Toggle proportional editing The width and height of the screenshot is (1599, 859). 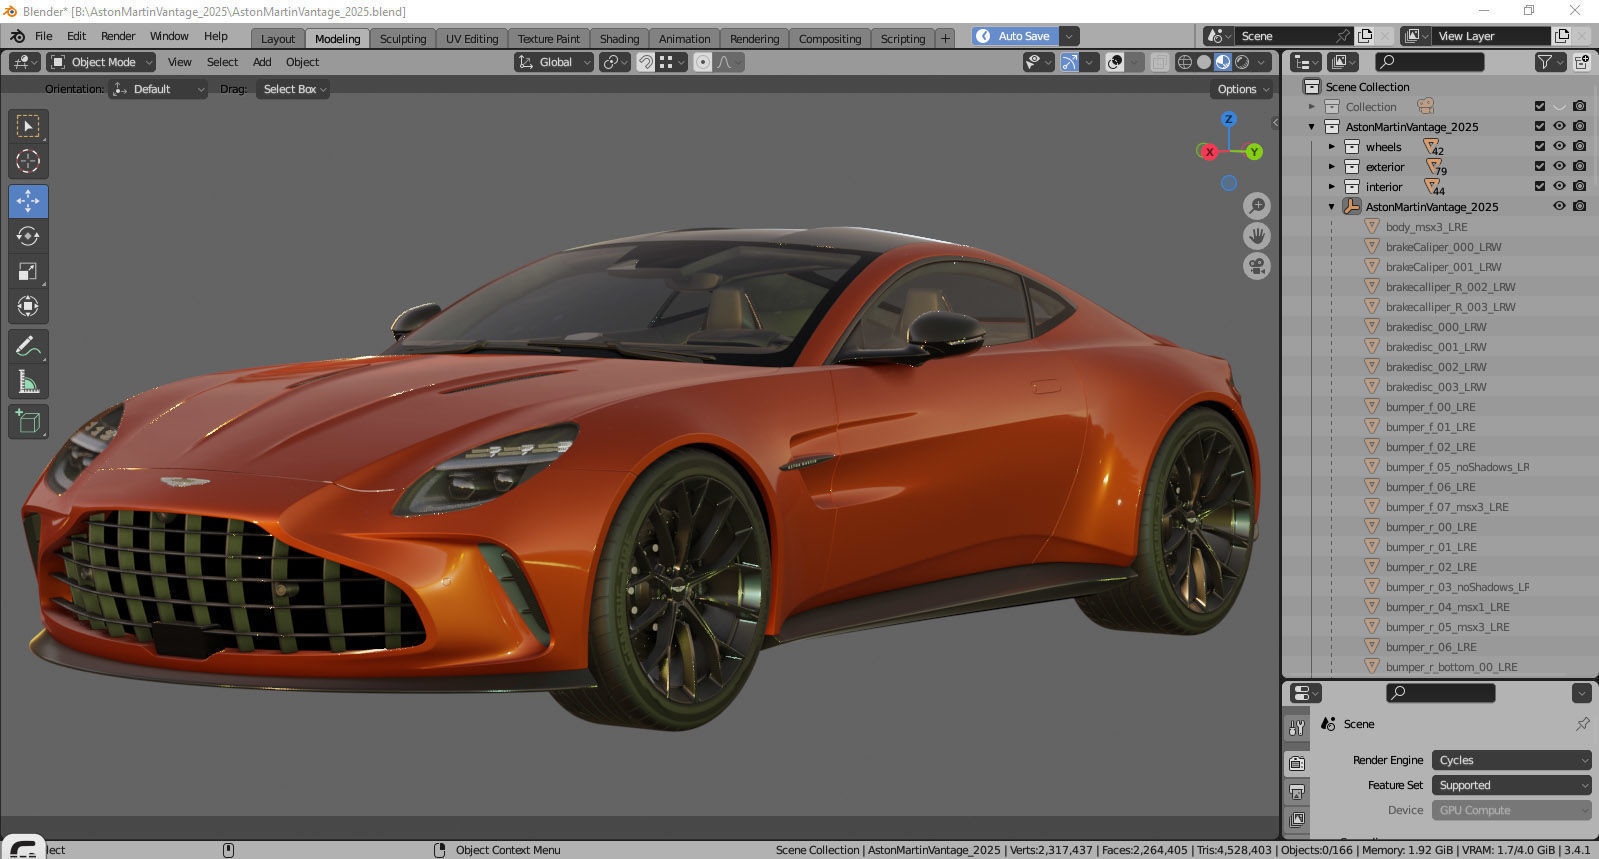703,62
